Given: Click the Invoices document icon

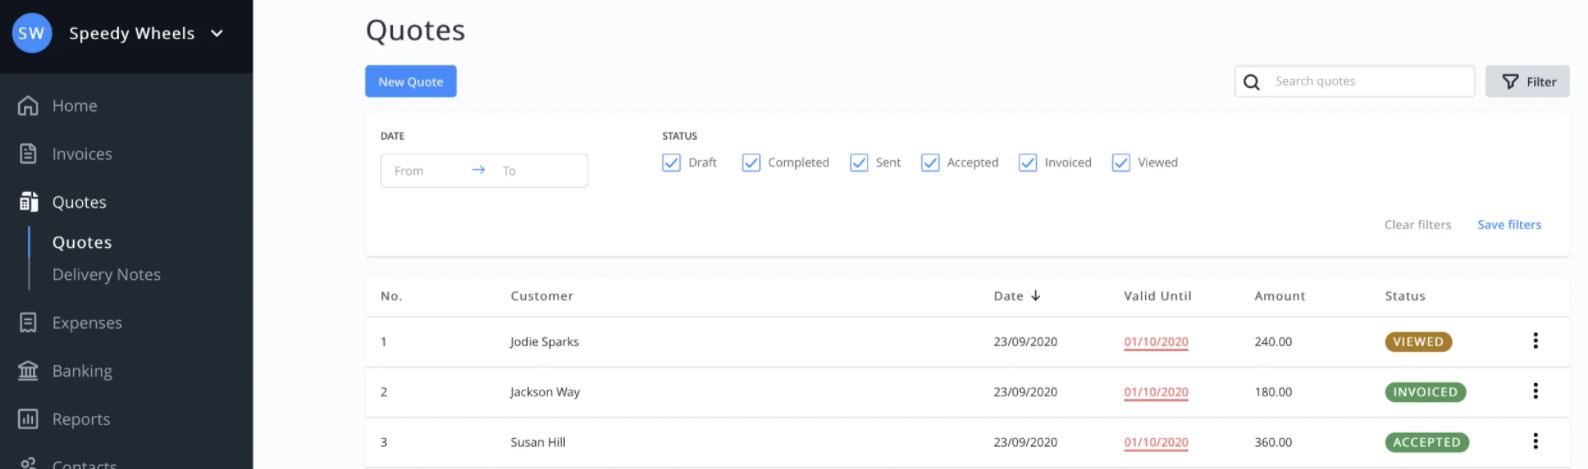Looking at the screenshot, I should point(28,154).
